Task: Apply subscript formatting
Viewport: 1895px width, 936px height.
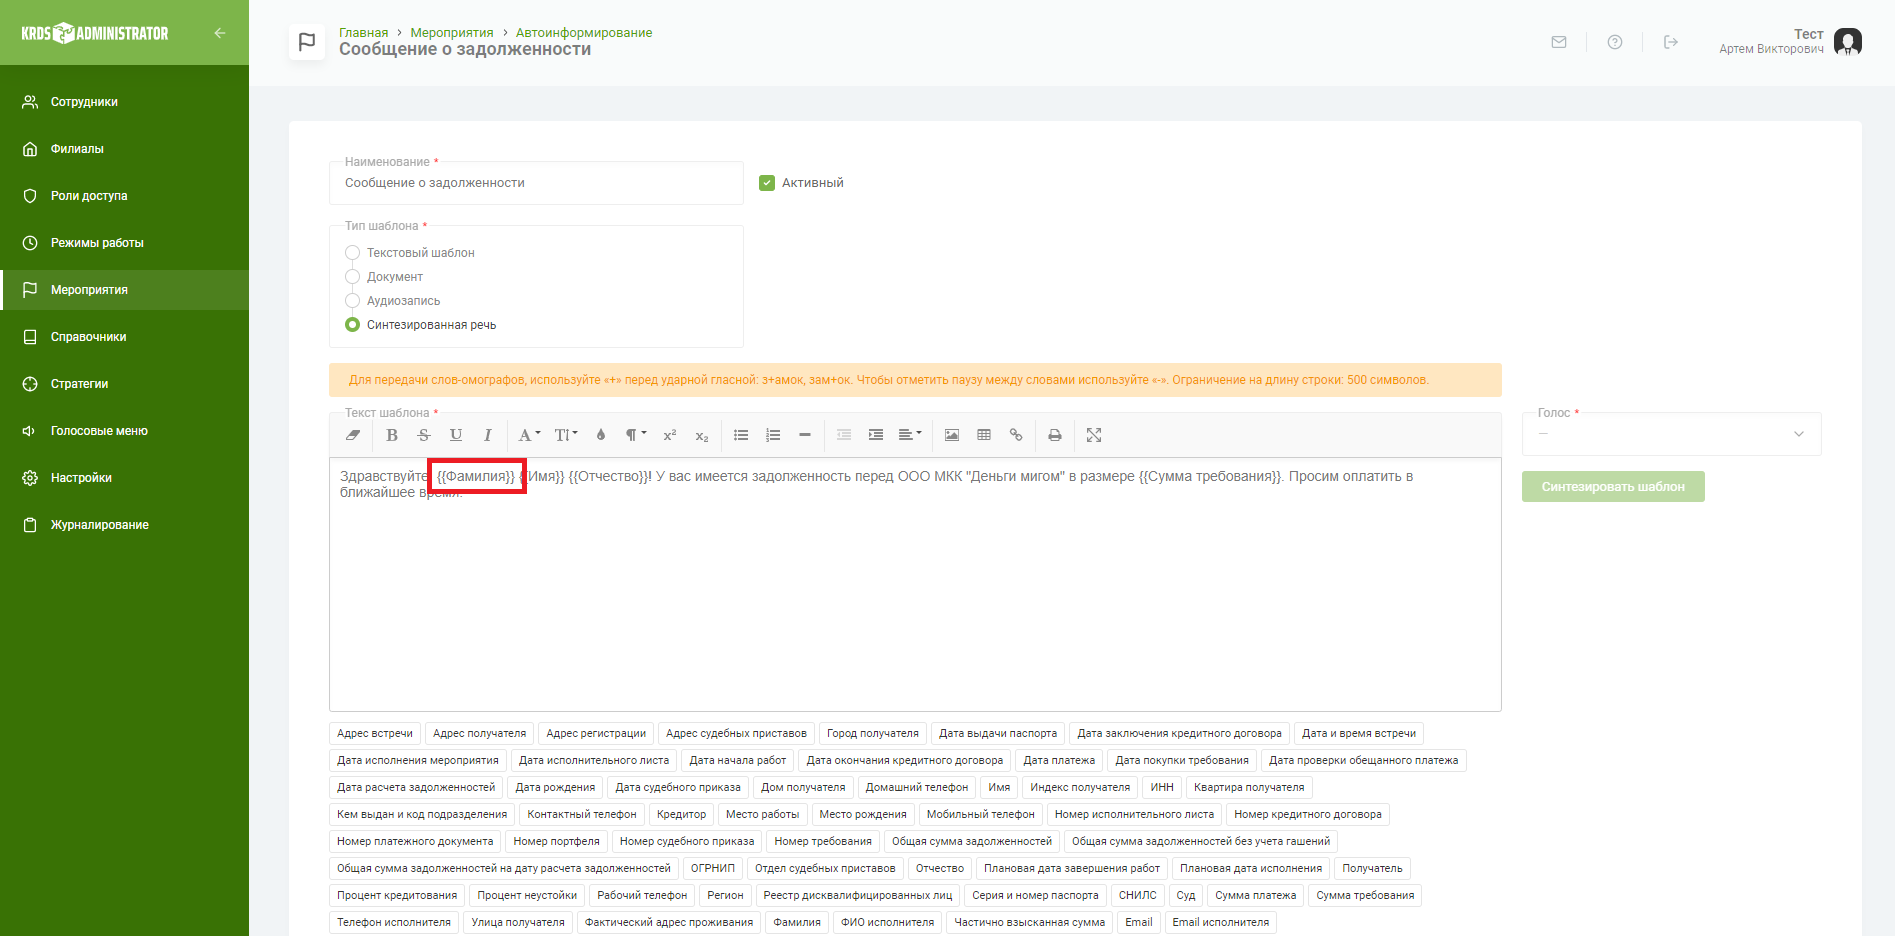Action: [702, 435]
